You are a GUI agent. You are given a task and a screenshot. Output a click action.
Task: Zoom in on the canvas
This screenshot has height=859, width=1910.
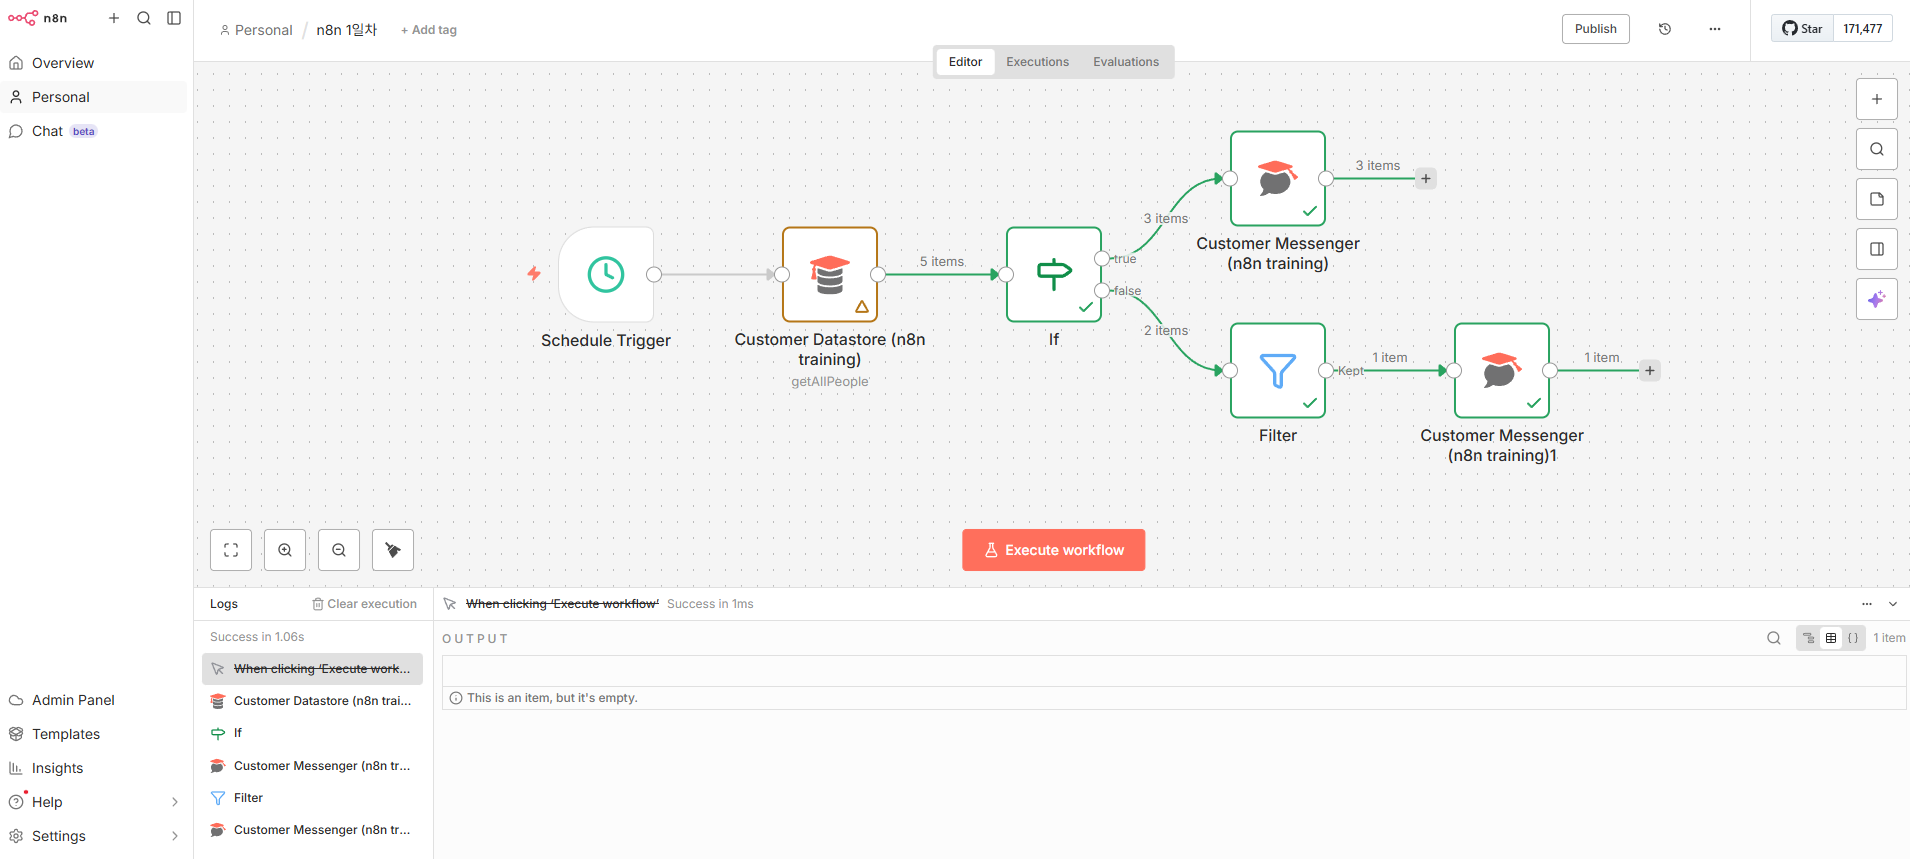coord(285,550)
